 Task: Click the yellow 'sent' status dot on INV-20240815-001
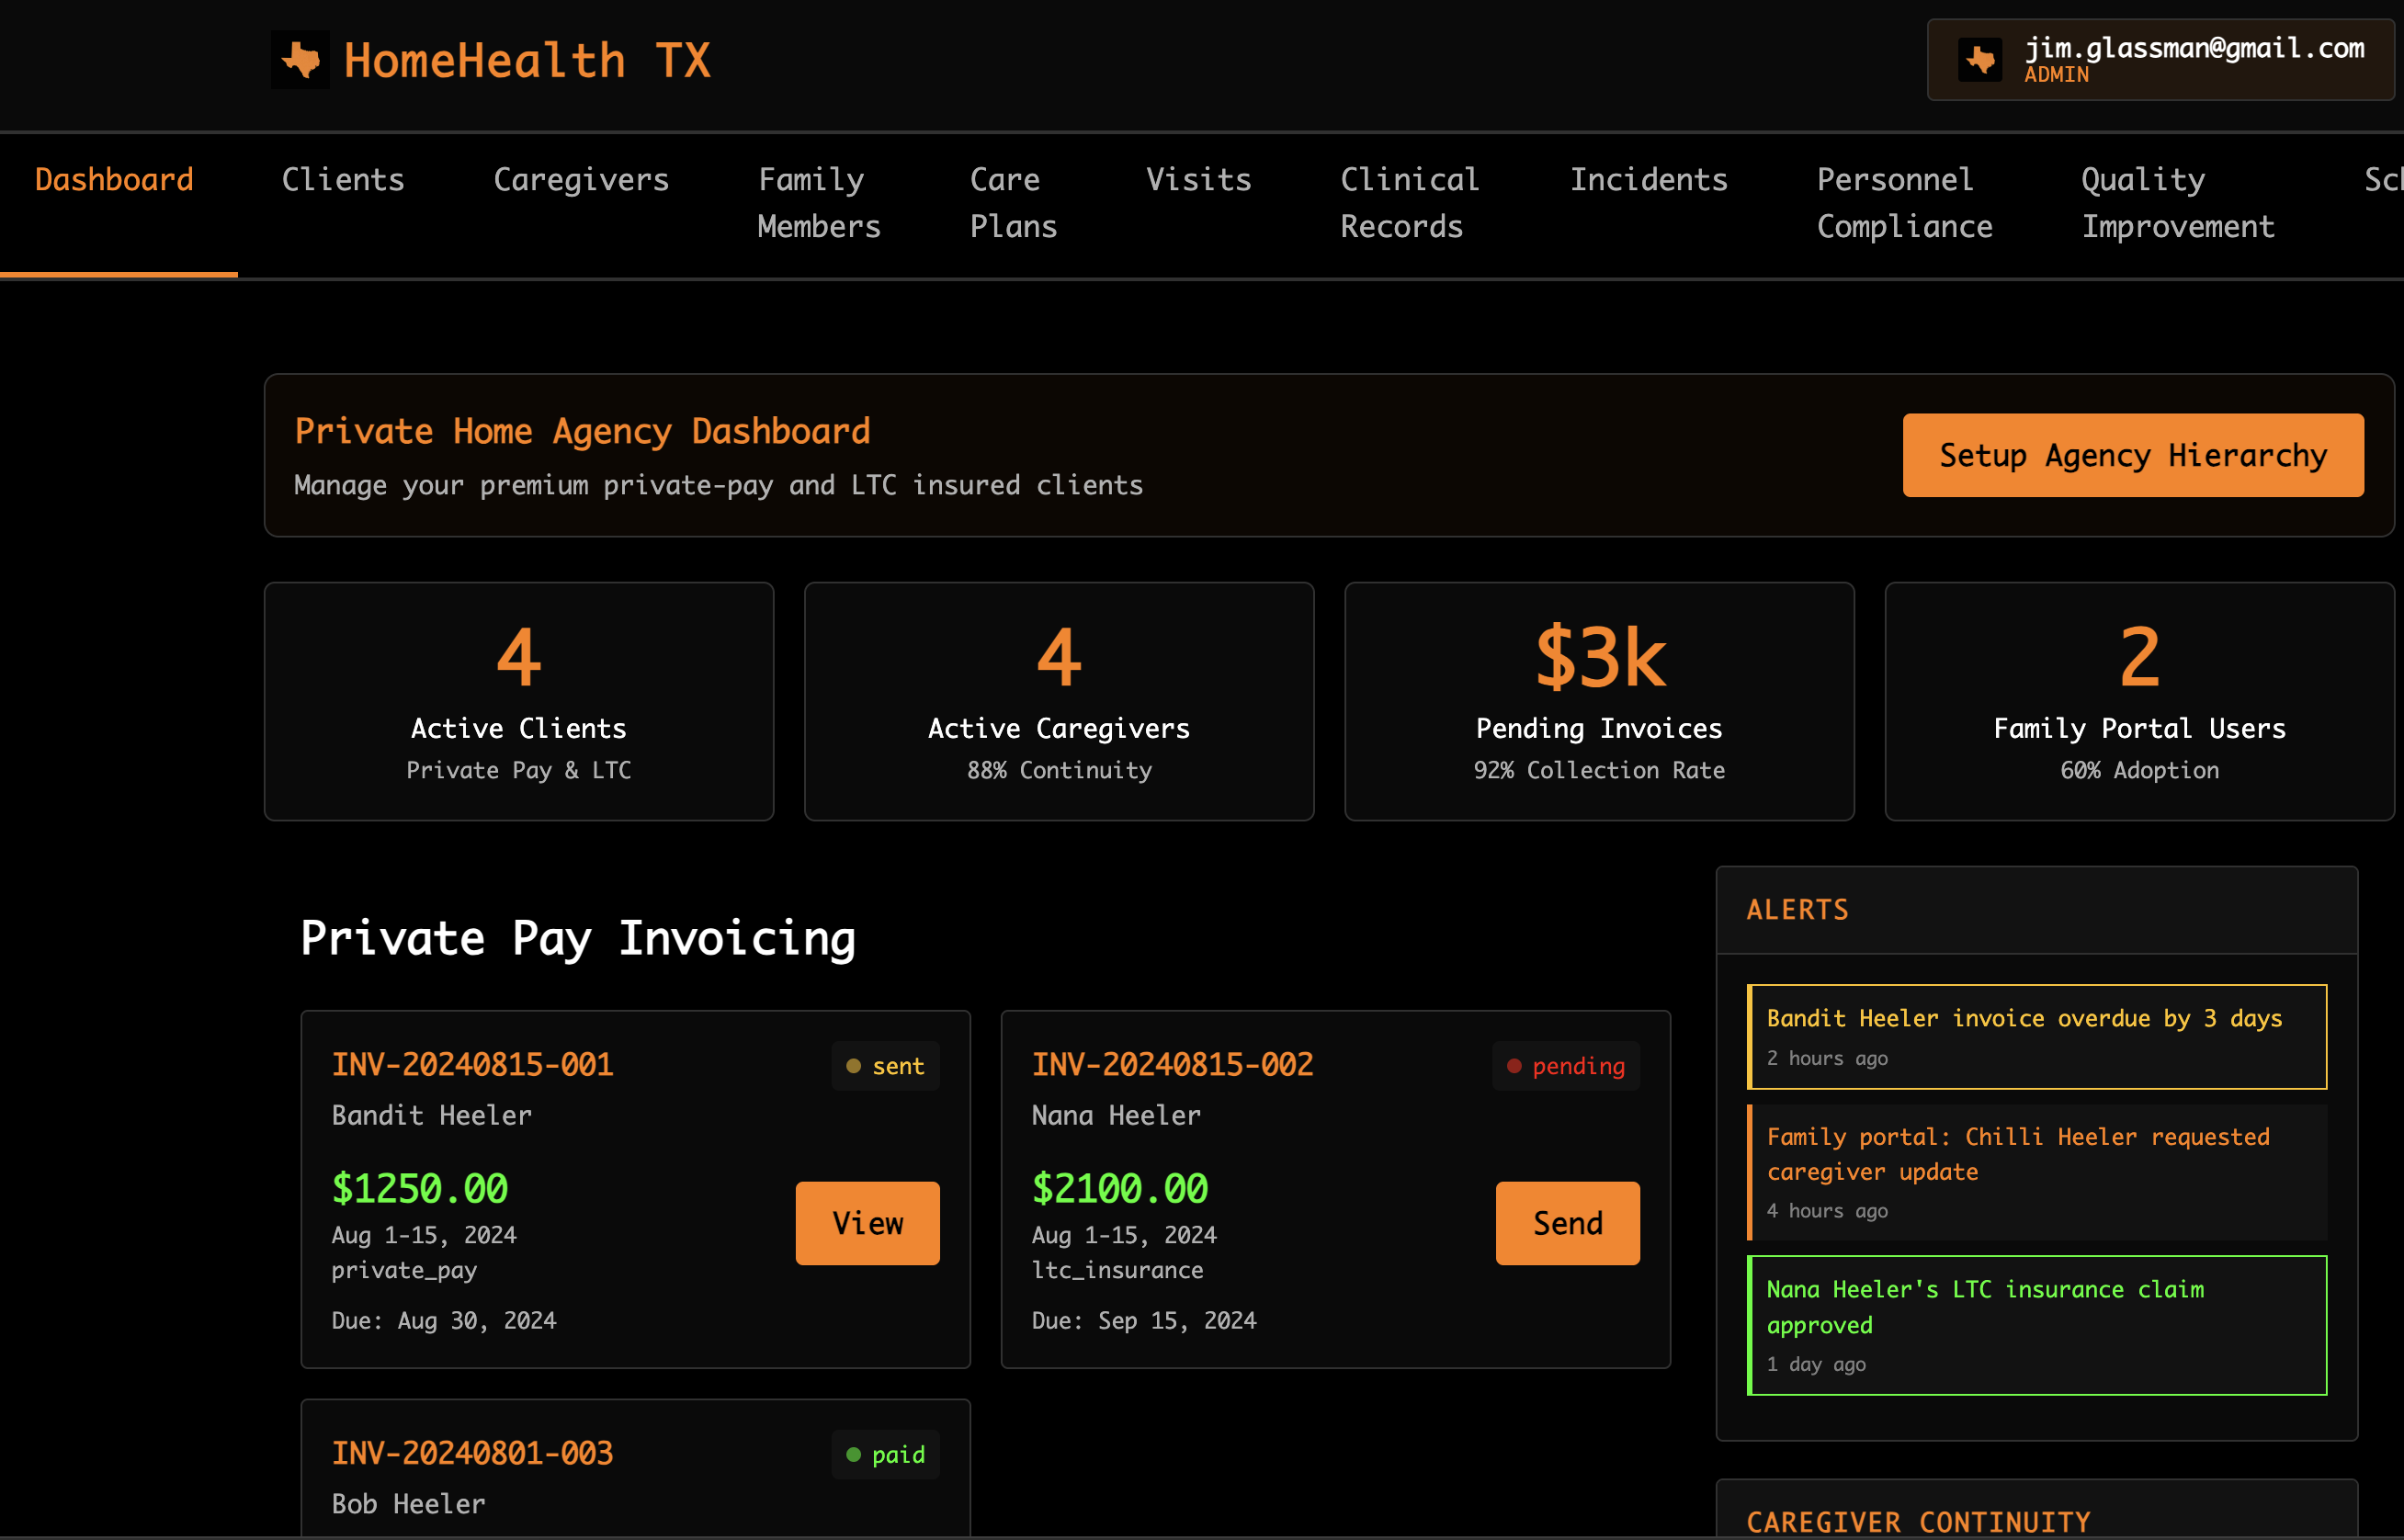click(853, 1066)
